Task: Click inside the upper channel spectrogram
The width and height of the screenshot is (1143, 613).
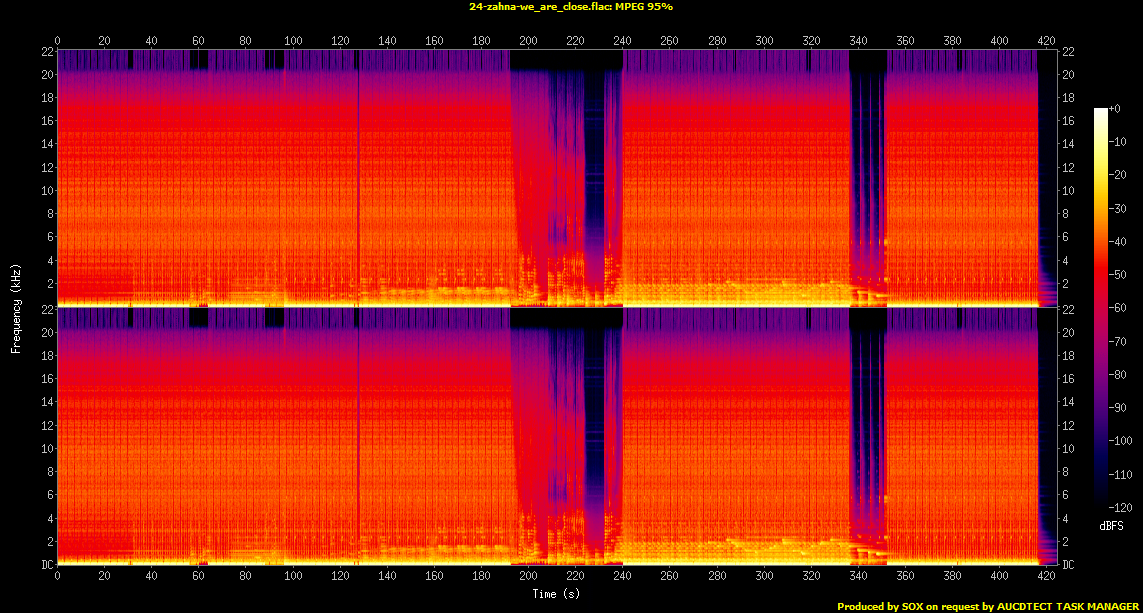Action: coord(557,178)
